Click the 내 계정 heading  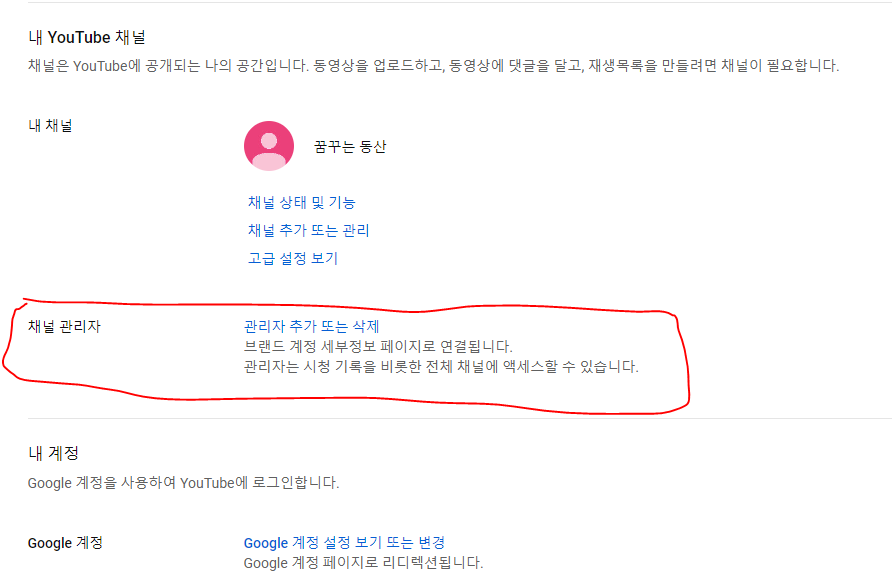pyautogui.click(x=53, y=453)
